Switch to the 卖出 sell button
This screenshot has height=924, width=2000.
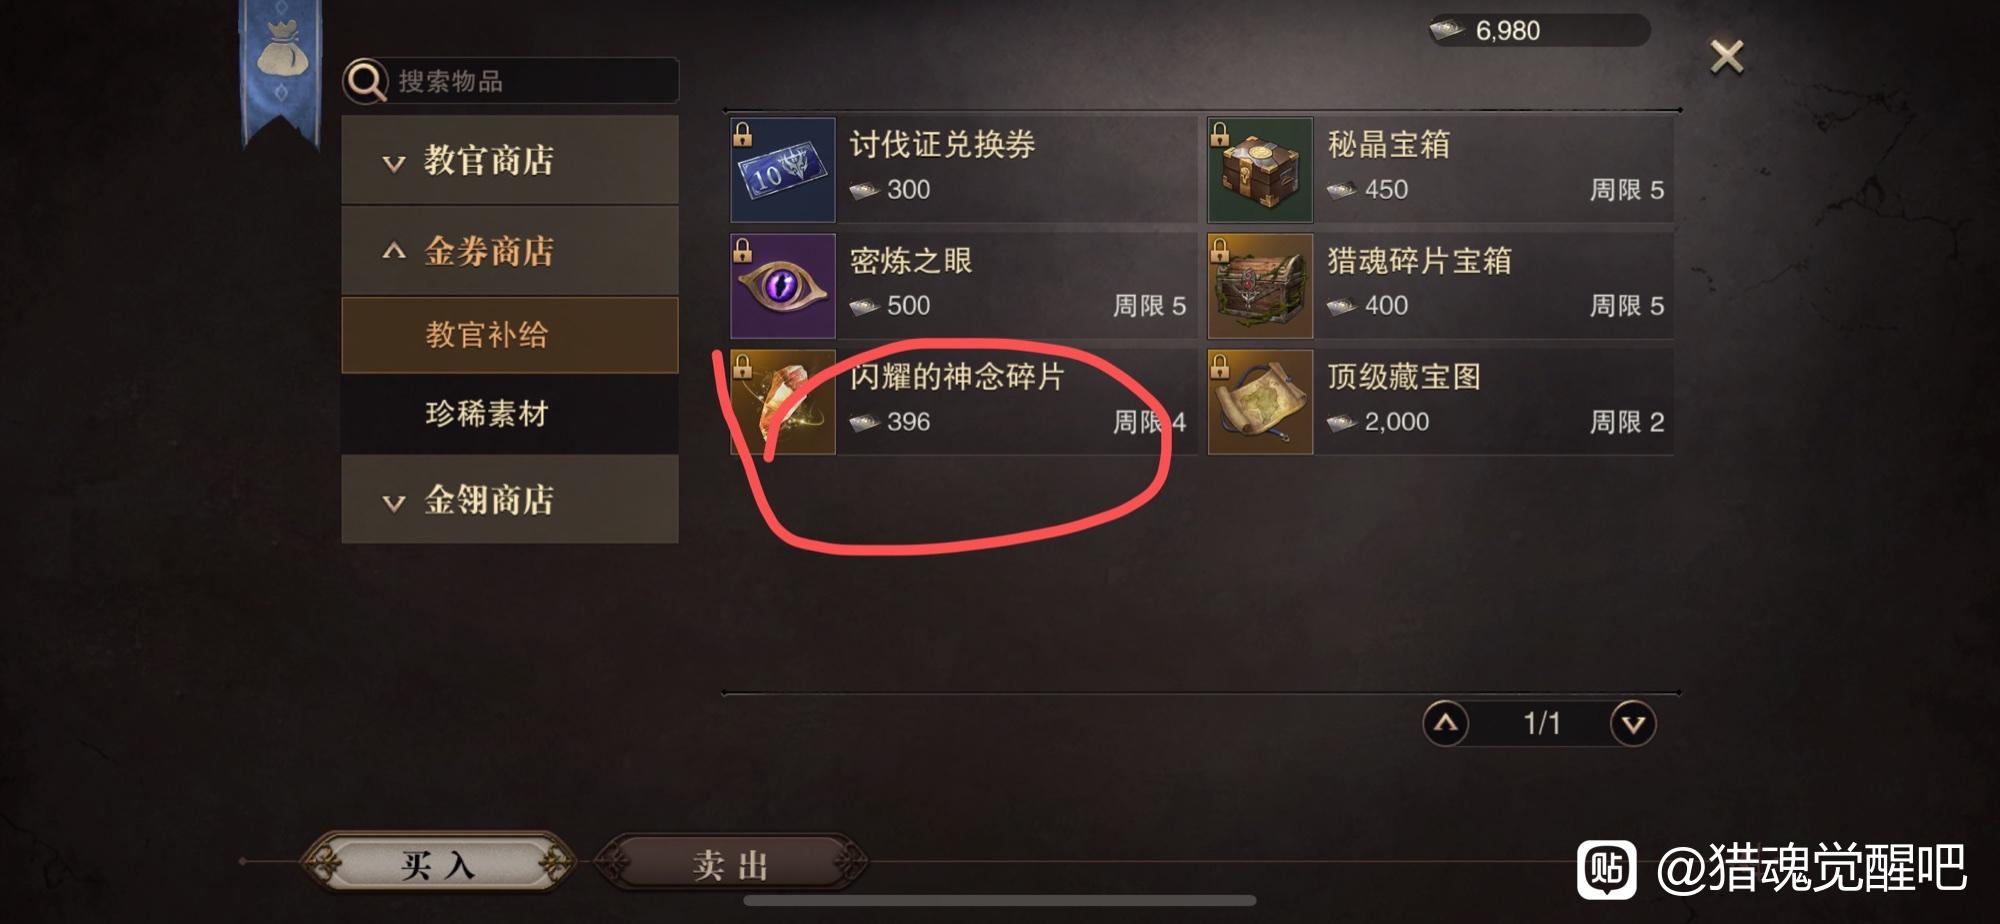731,864
